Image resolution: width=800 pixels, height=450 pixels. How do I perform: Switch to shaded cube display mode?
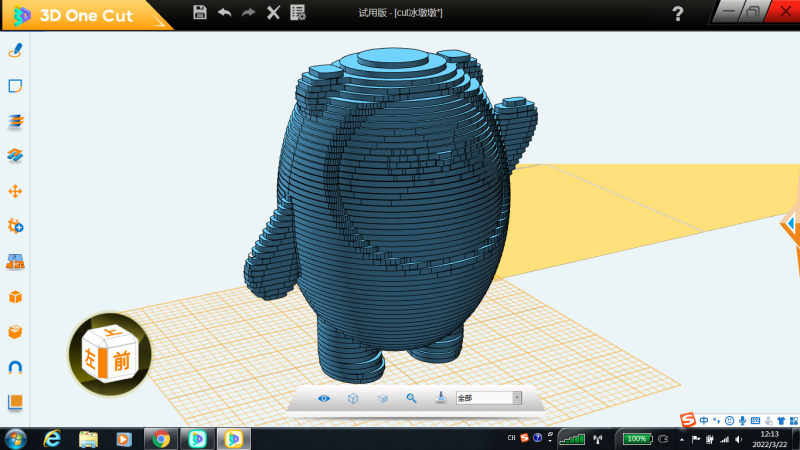coord(383,398)
